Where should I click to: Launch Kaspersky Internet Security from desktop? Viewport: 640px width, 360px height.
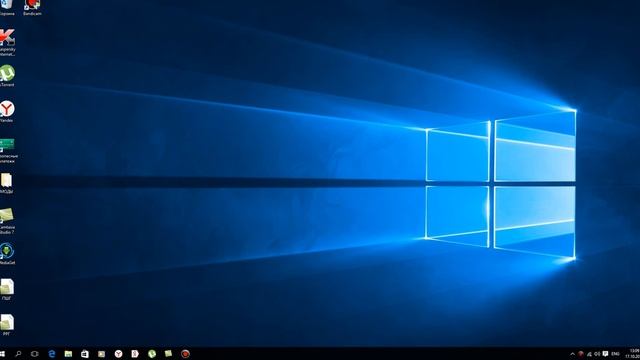pos(7,42)
